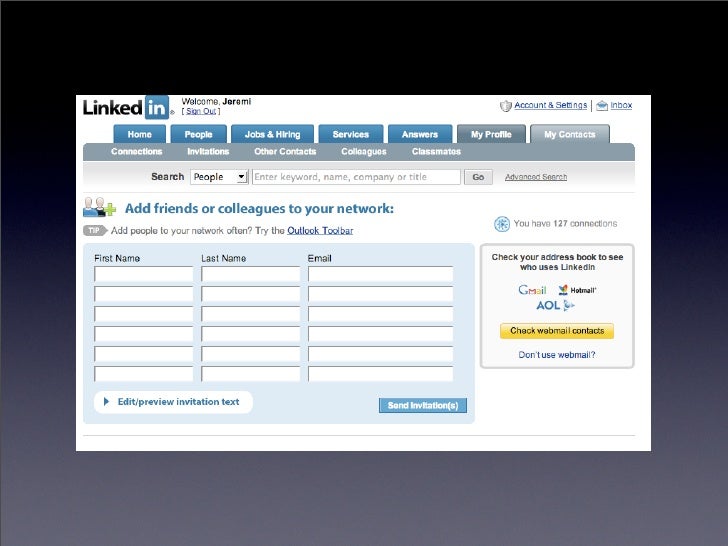The width and height of the screenshot is (728, 546).
Task: Click the Send Invitation(s) button
Action: point(423,405)
